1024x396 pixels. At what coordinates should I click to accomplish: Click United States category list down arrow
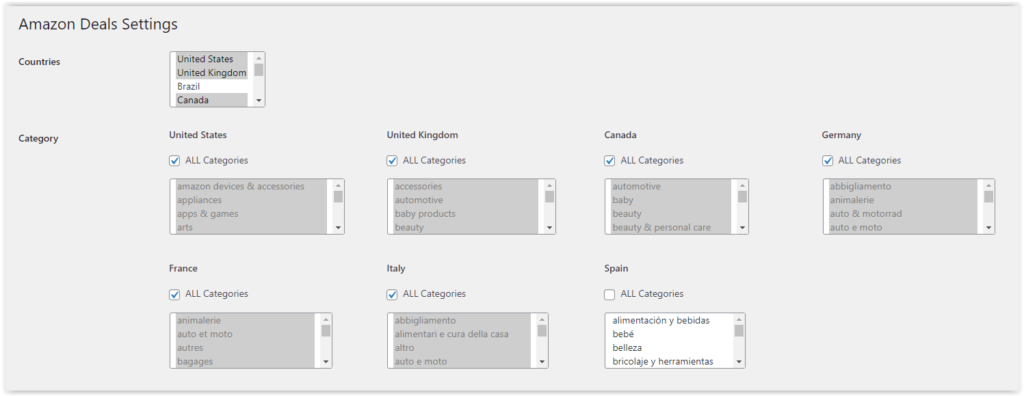click(338, 228)
